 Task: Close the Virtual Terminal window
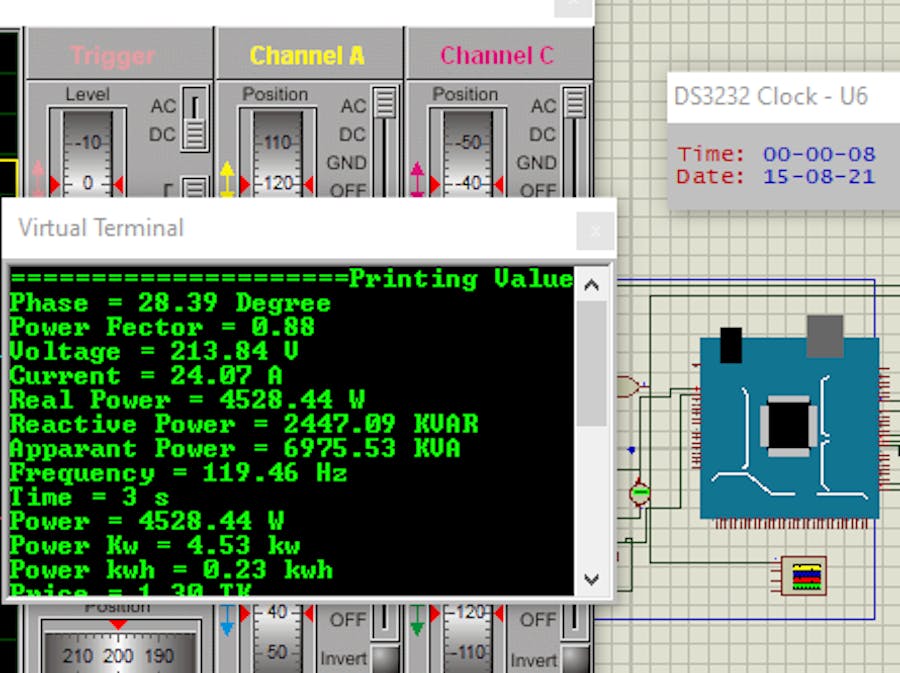click(595, 231)
